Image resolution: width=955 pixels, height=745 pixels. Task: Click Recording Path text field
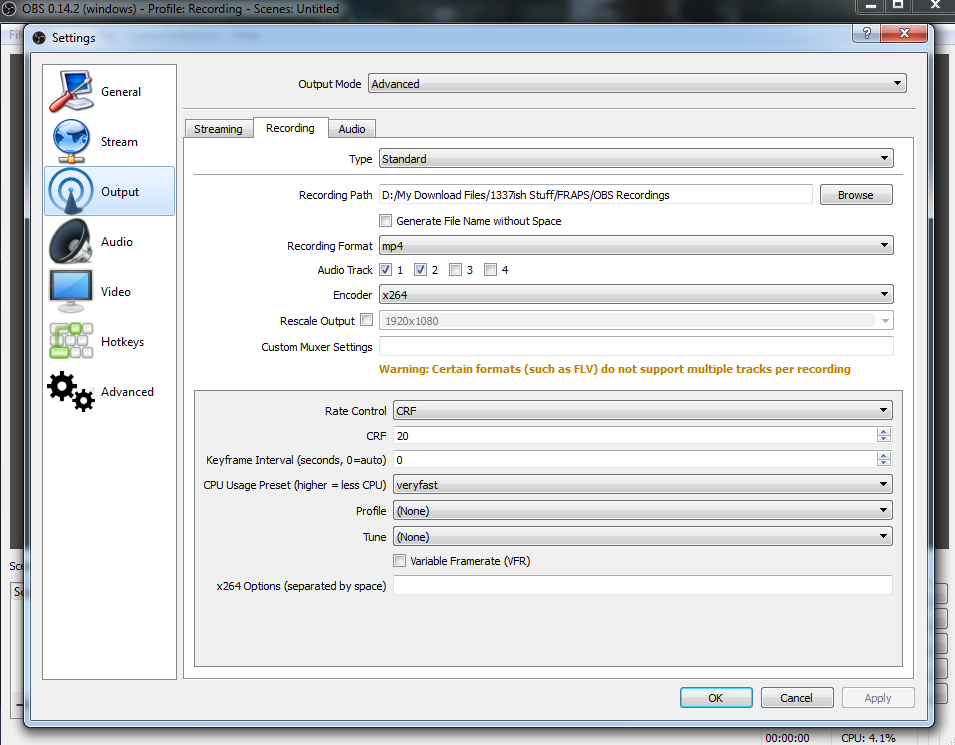tap(596, 195)
